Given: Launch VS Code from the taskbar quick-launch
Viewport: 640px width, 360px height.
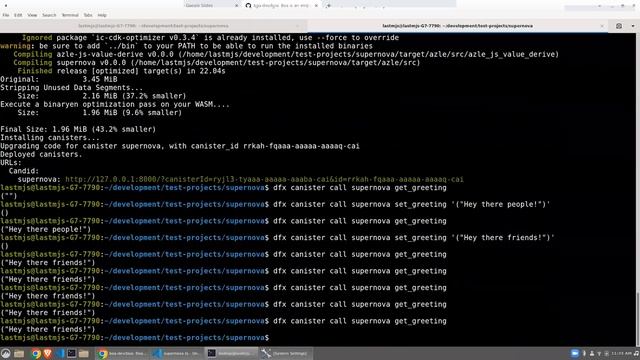Looking at the screenshot, I should click(60, 353).
